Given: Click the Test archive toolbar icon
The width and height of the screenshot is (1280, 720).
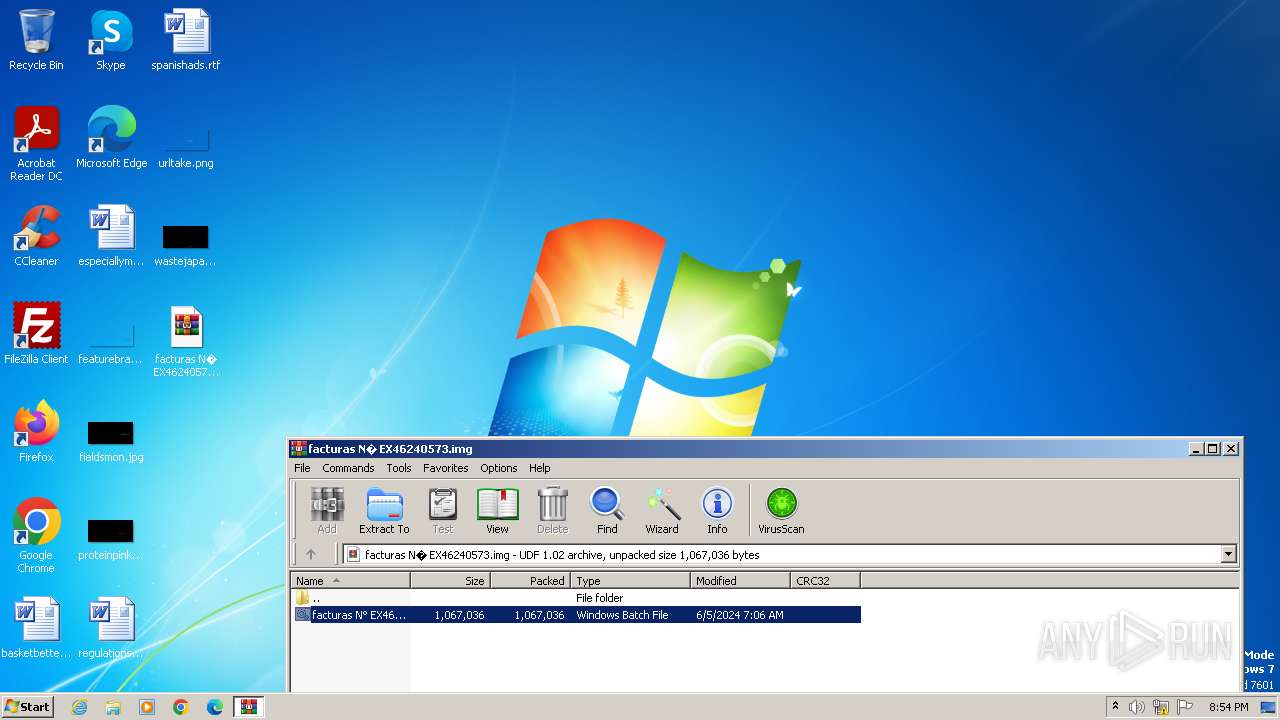Looking at the screenshot, I should point(442,511).
